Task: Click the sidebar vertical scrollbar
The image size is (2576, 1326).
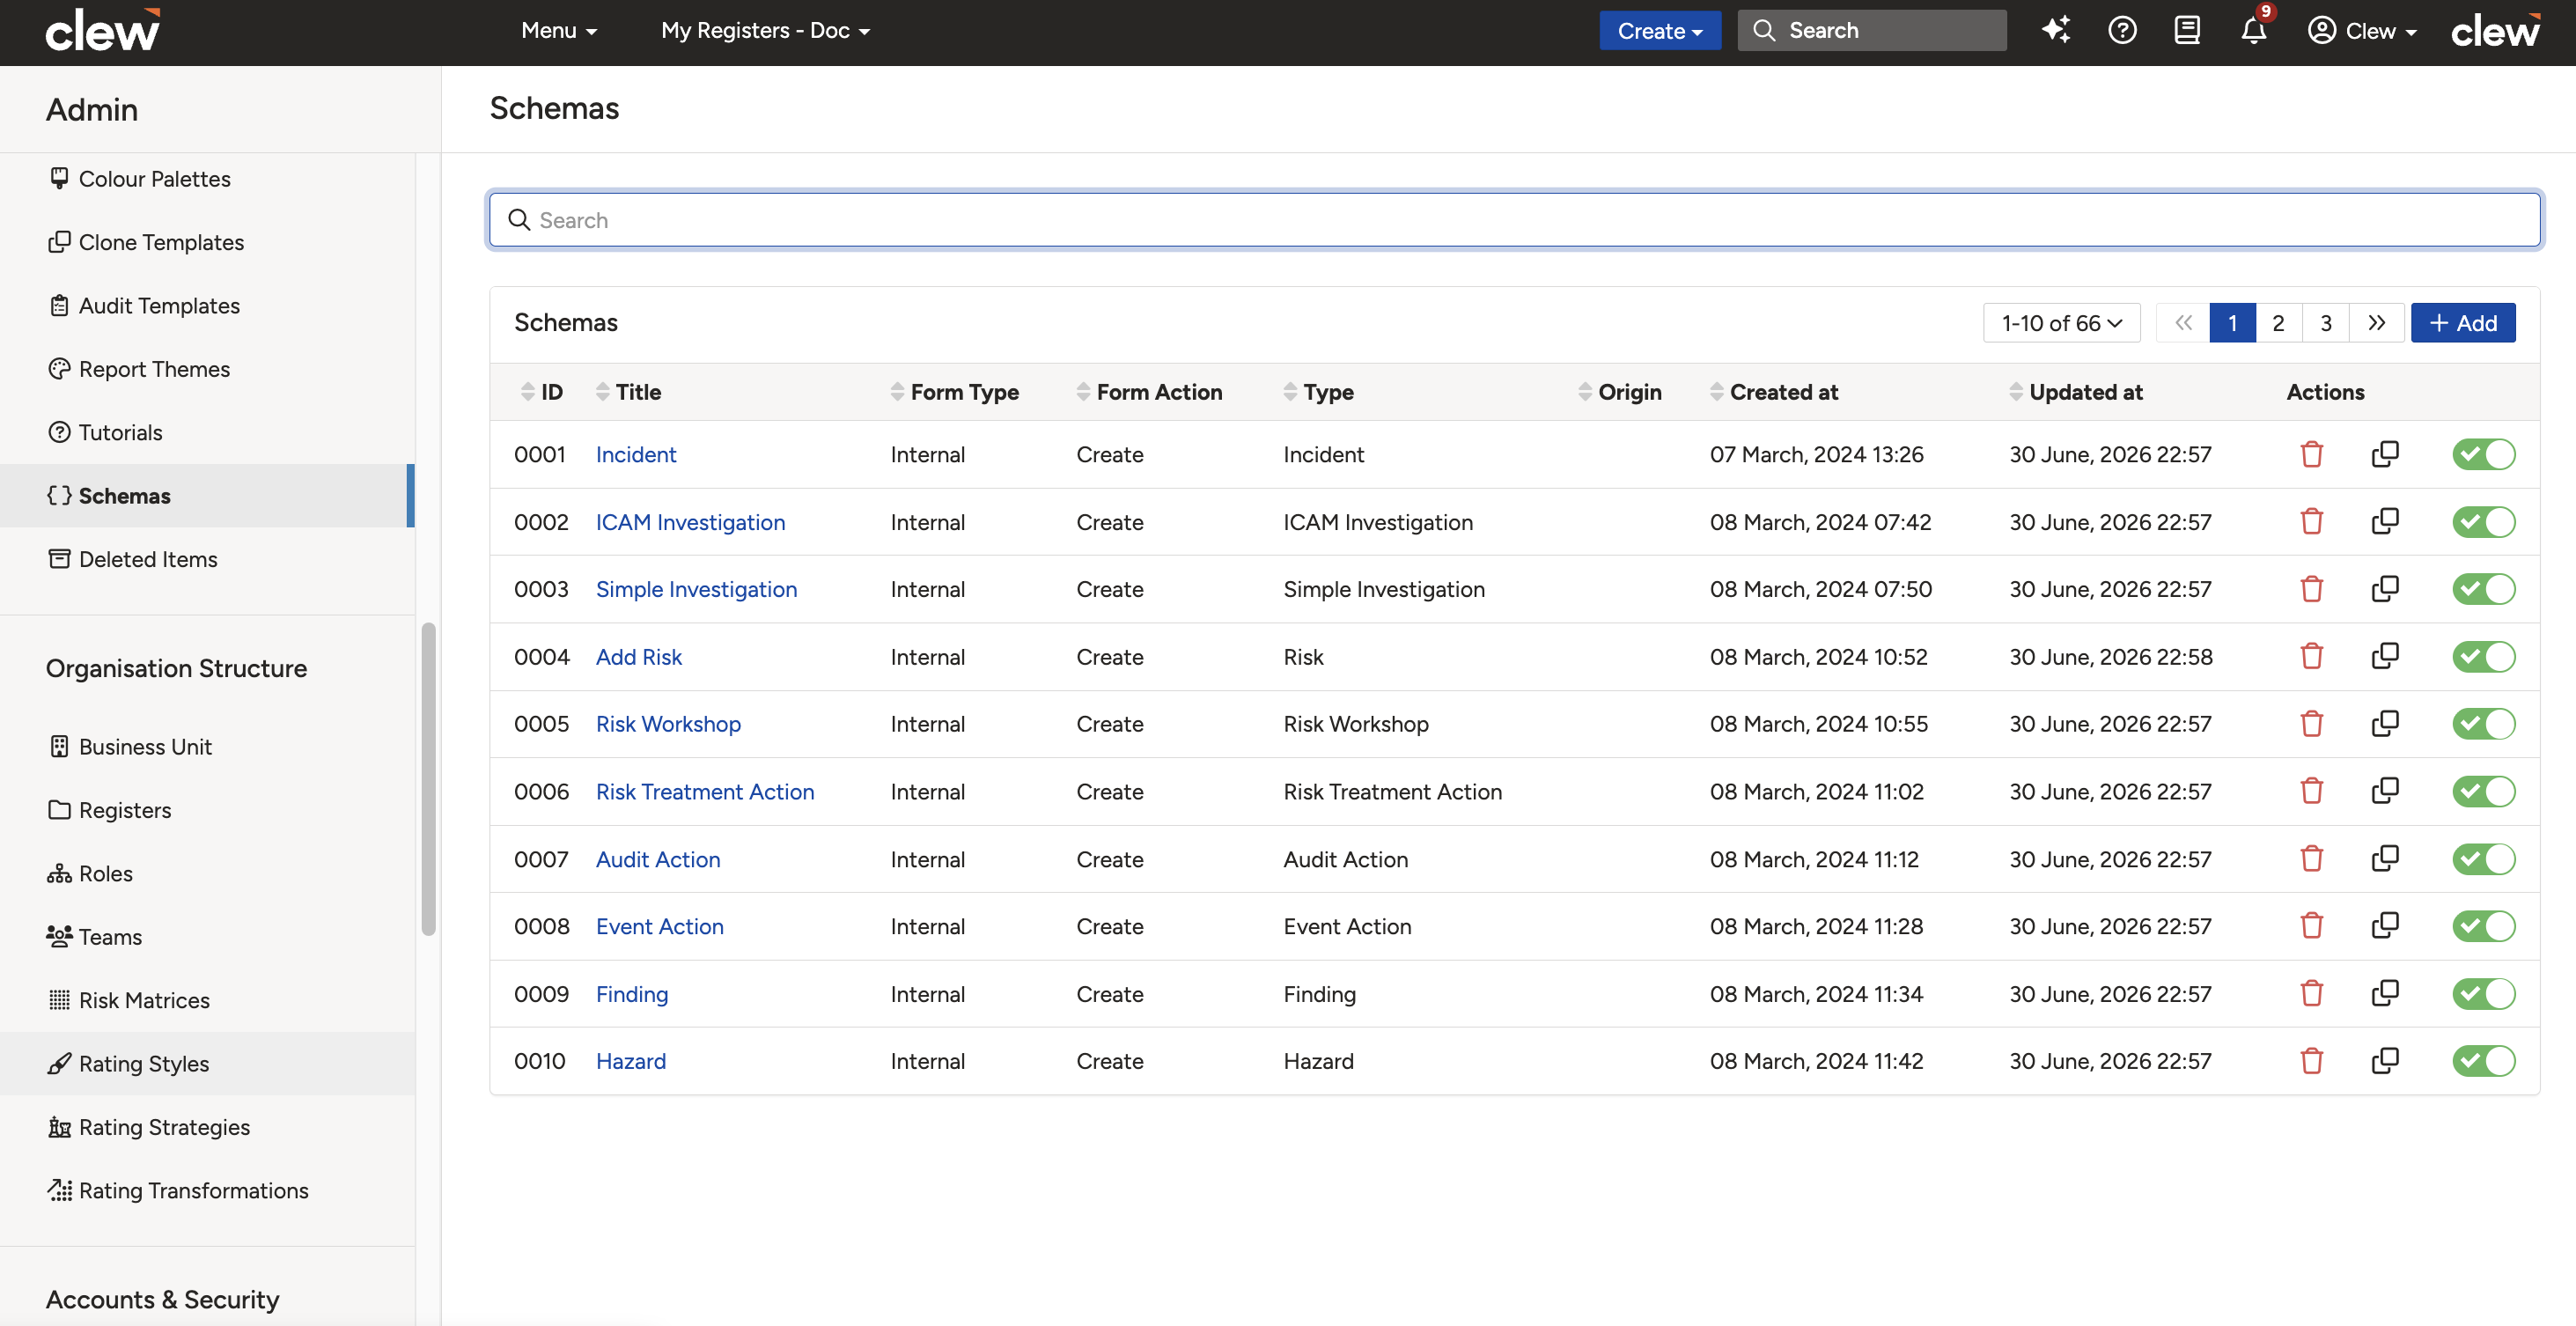Action: (429, 778)
